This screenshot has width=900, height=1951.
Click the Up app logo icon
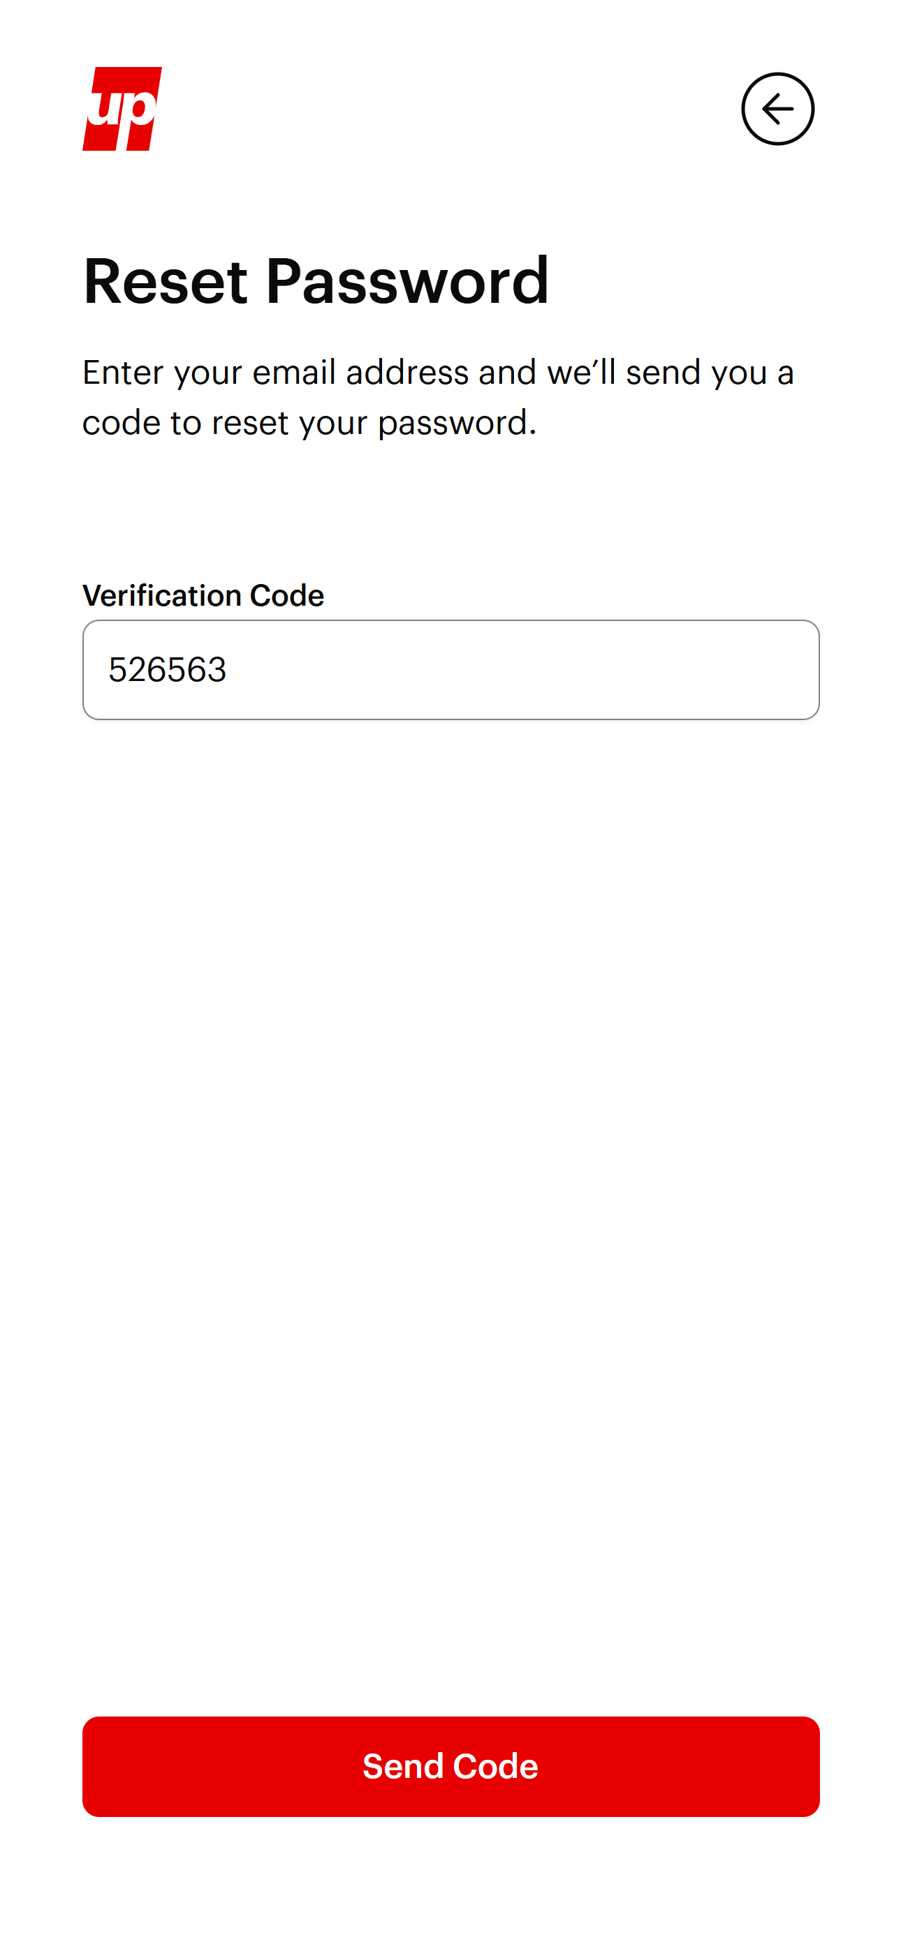tap(122, 108)
